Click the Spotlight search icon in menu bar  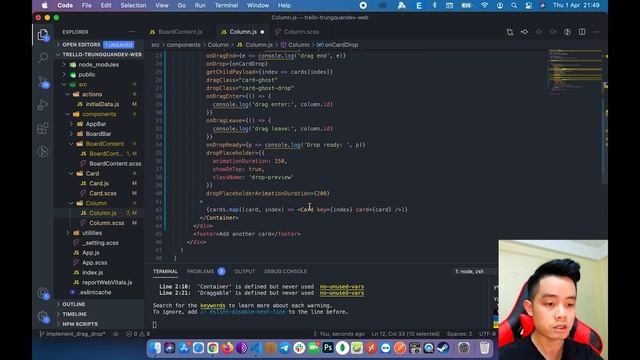(x=514, y=6)
